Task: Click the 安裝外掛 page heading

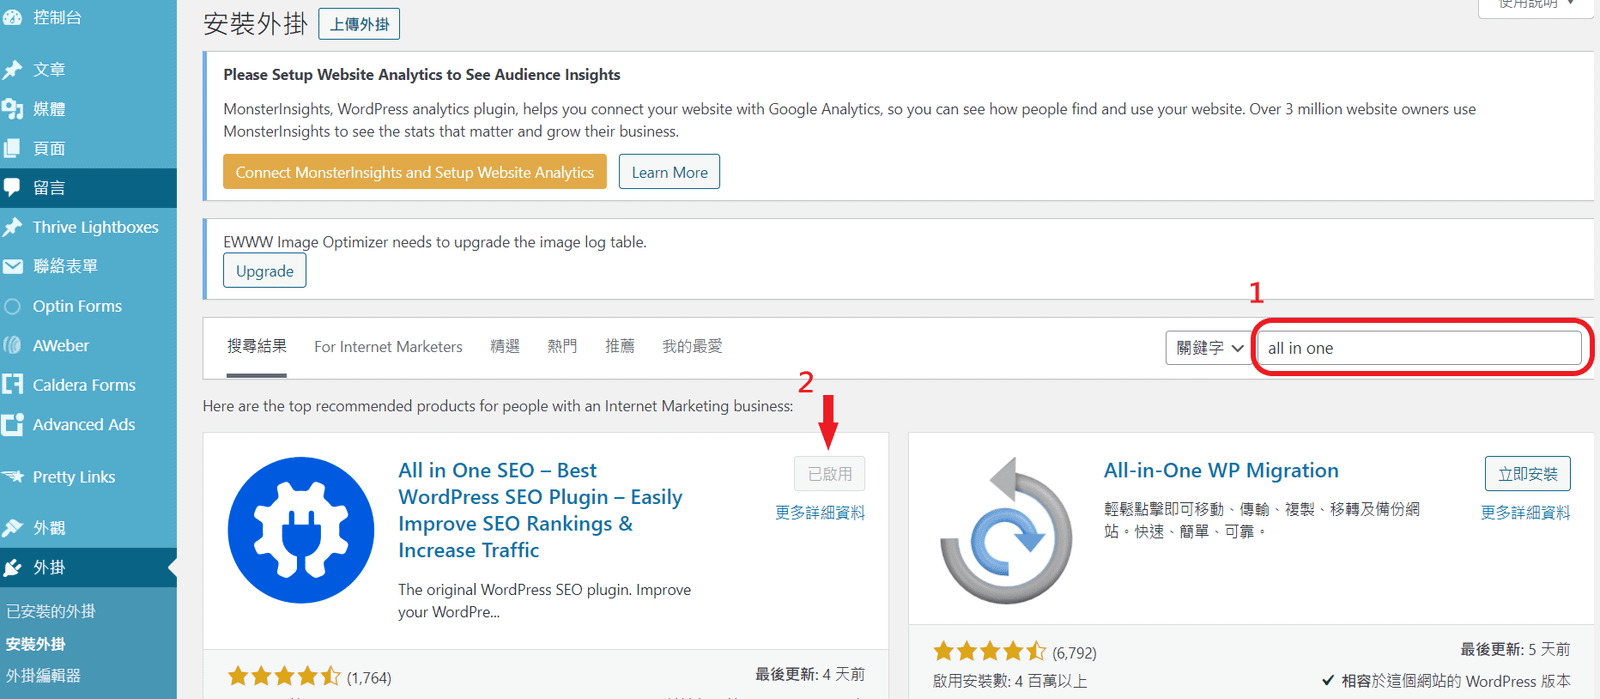Action: [x=255, y=24]
